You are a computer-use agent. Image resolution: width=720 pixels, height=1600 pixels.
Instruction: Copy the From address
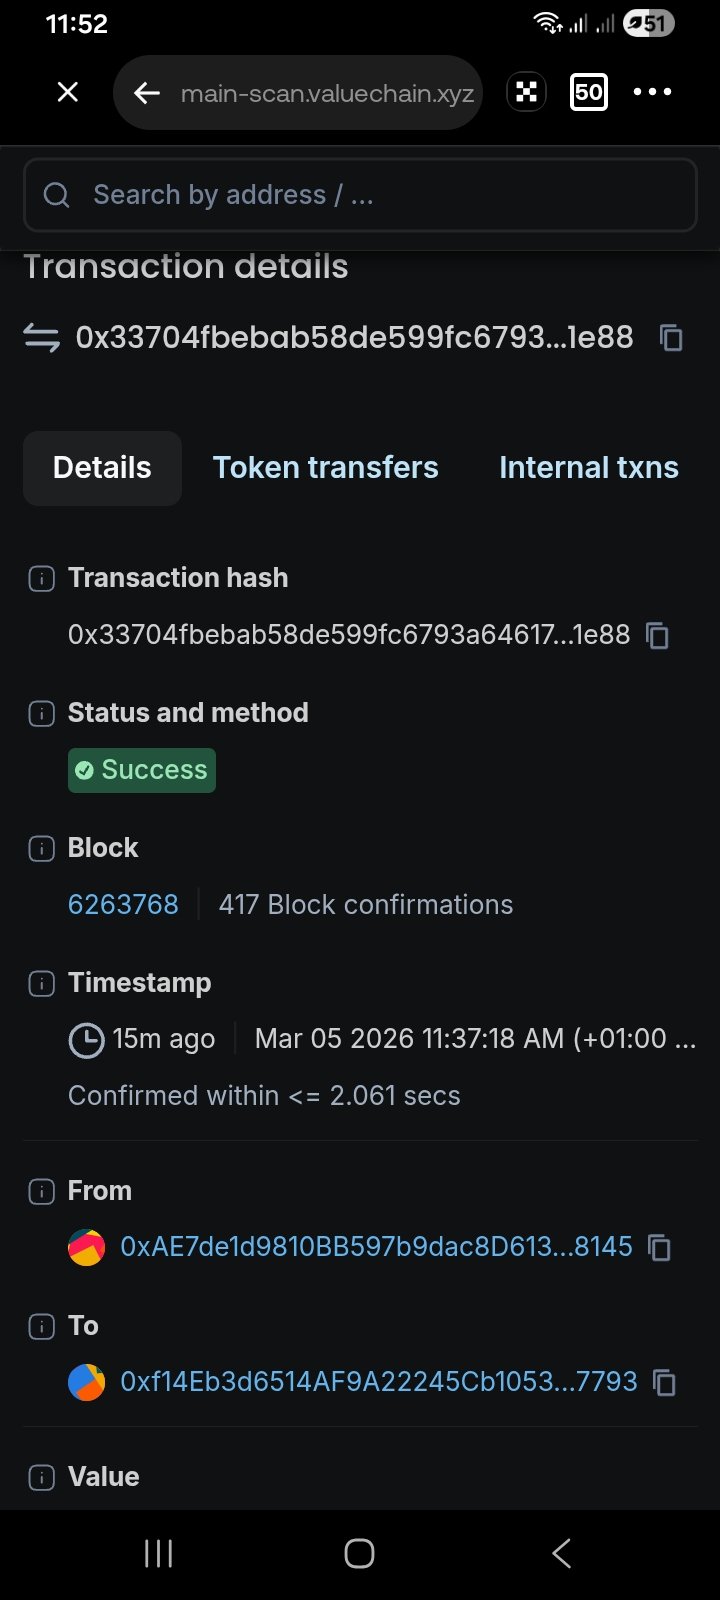coord(659,1247)
